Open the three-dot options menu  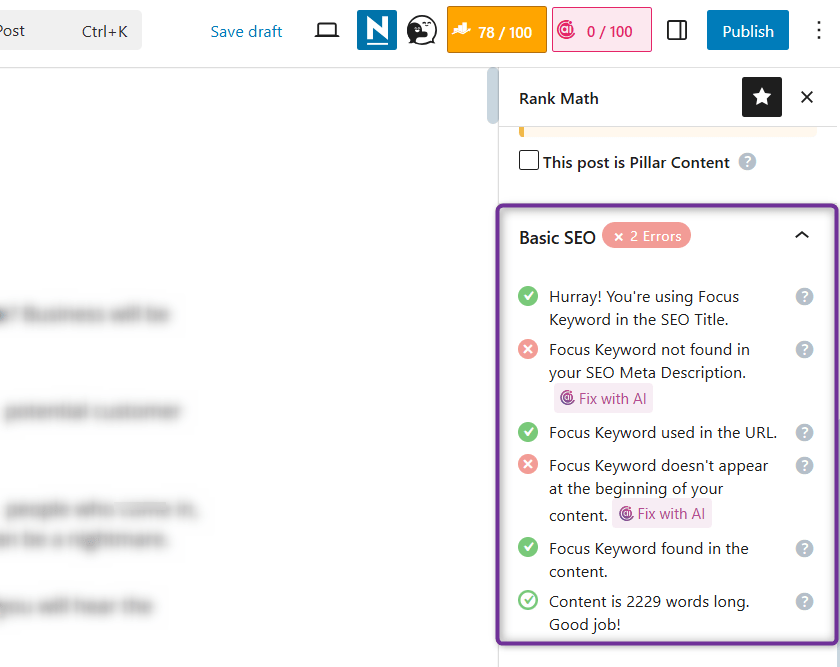pos(819,30)
